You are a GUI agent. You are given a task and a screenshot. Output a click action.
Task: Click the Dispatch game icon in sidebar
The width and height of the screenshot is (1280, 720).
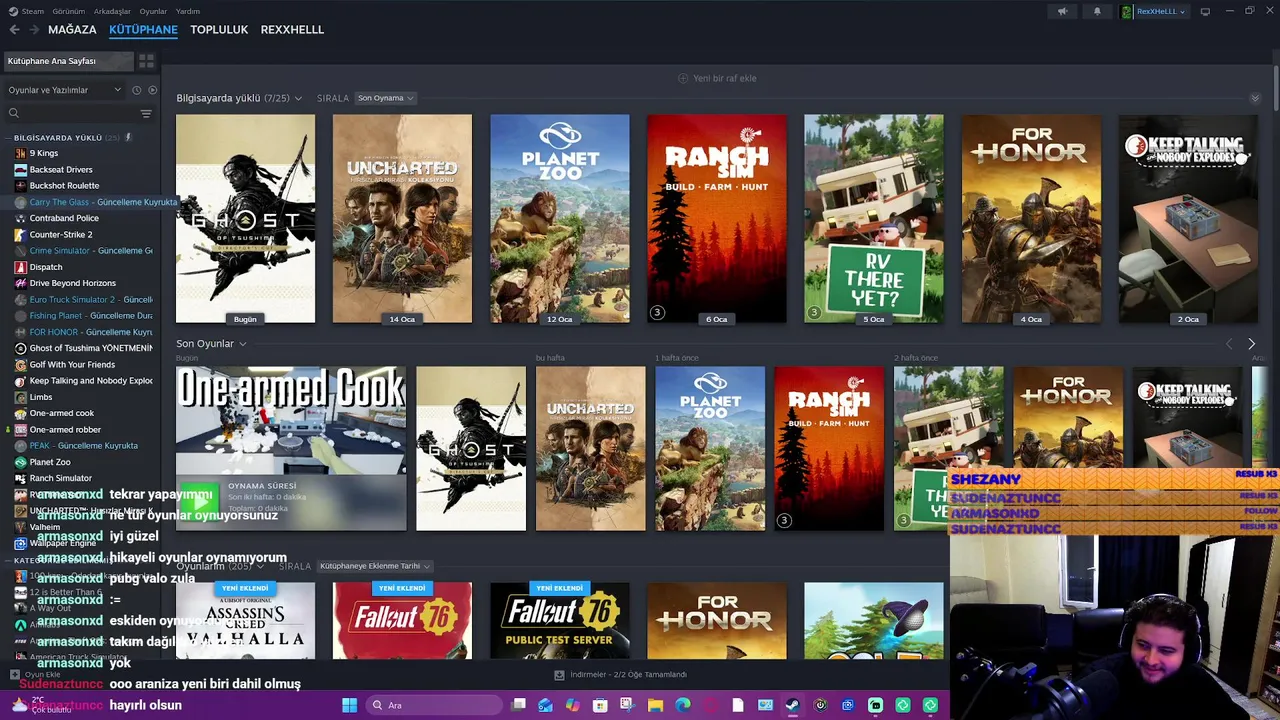[20, 267]
